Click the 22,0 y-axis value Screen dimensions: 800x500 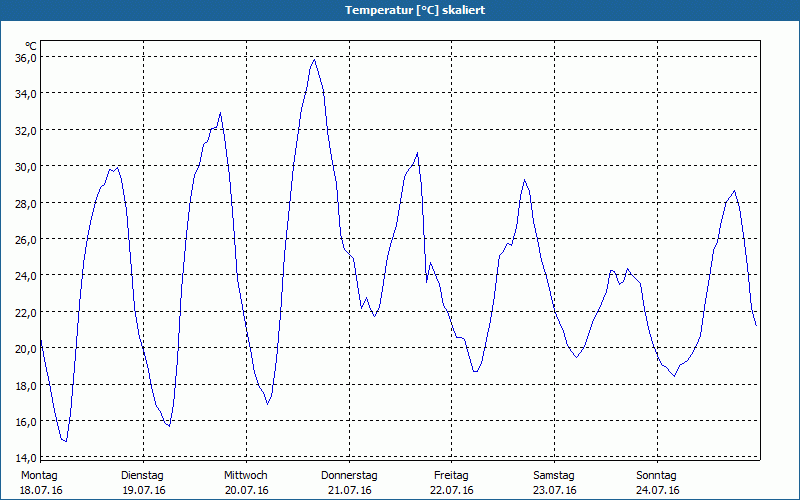coord(26,312)
